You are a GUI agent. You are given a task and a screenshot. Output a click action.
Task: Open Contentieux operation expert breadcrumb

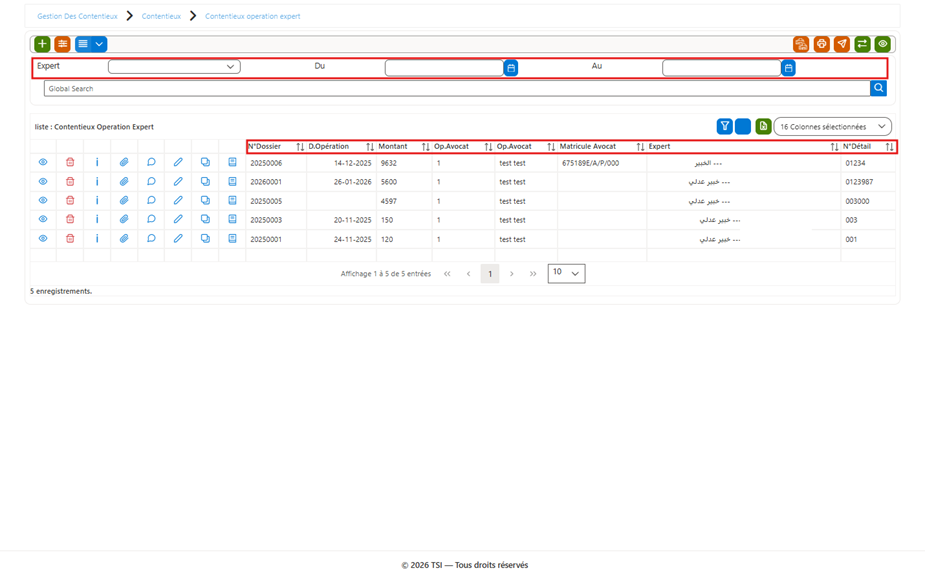(252, 16)
